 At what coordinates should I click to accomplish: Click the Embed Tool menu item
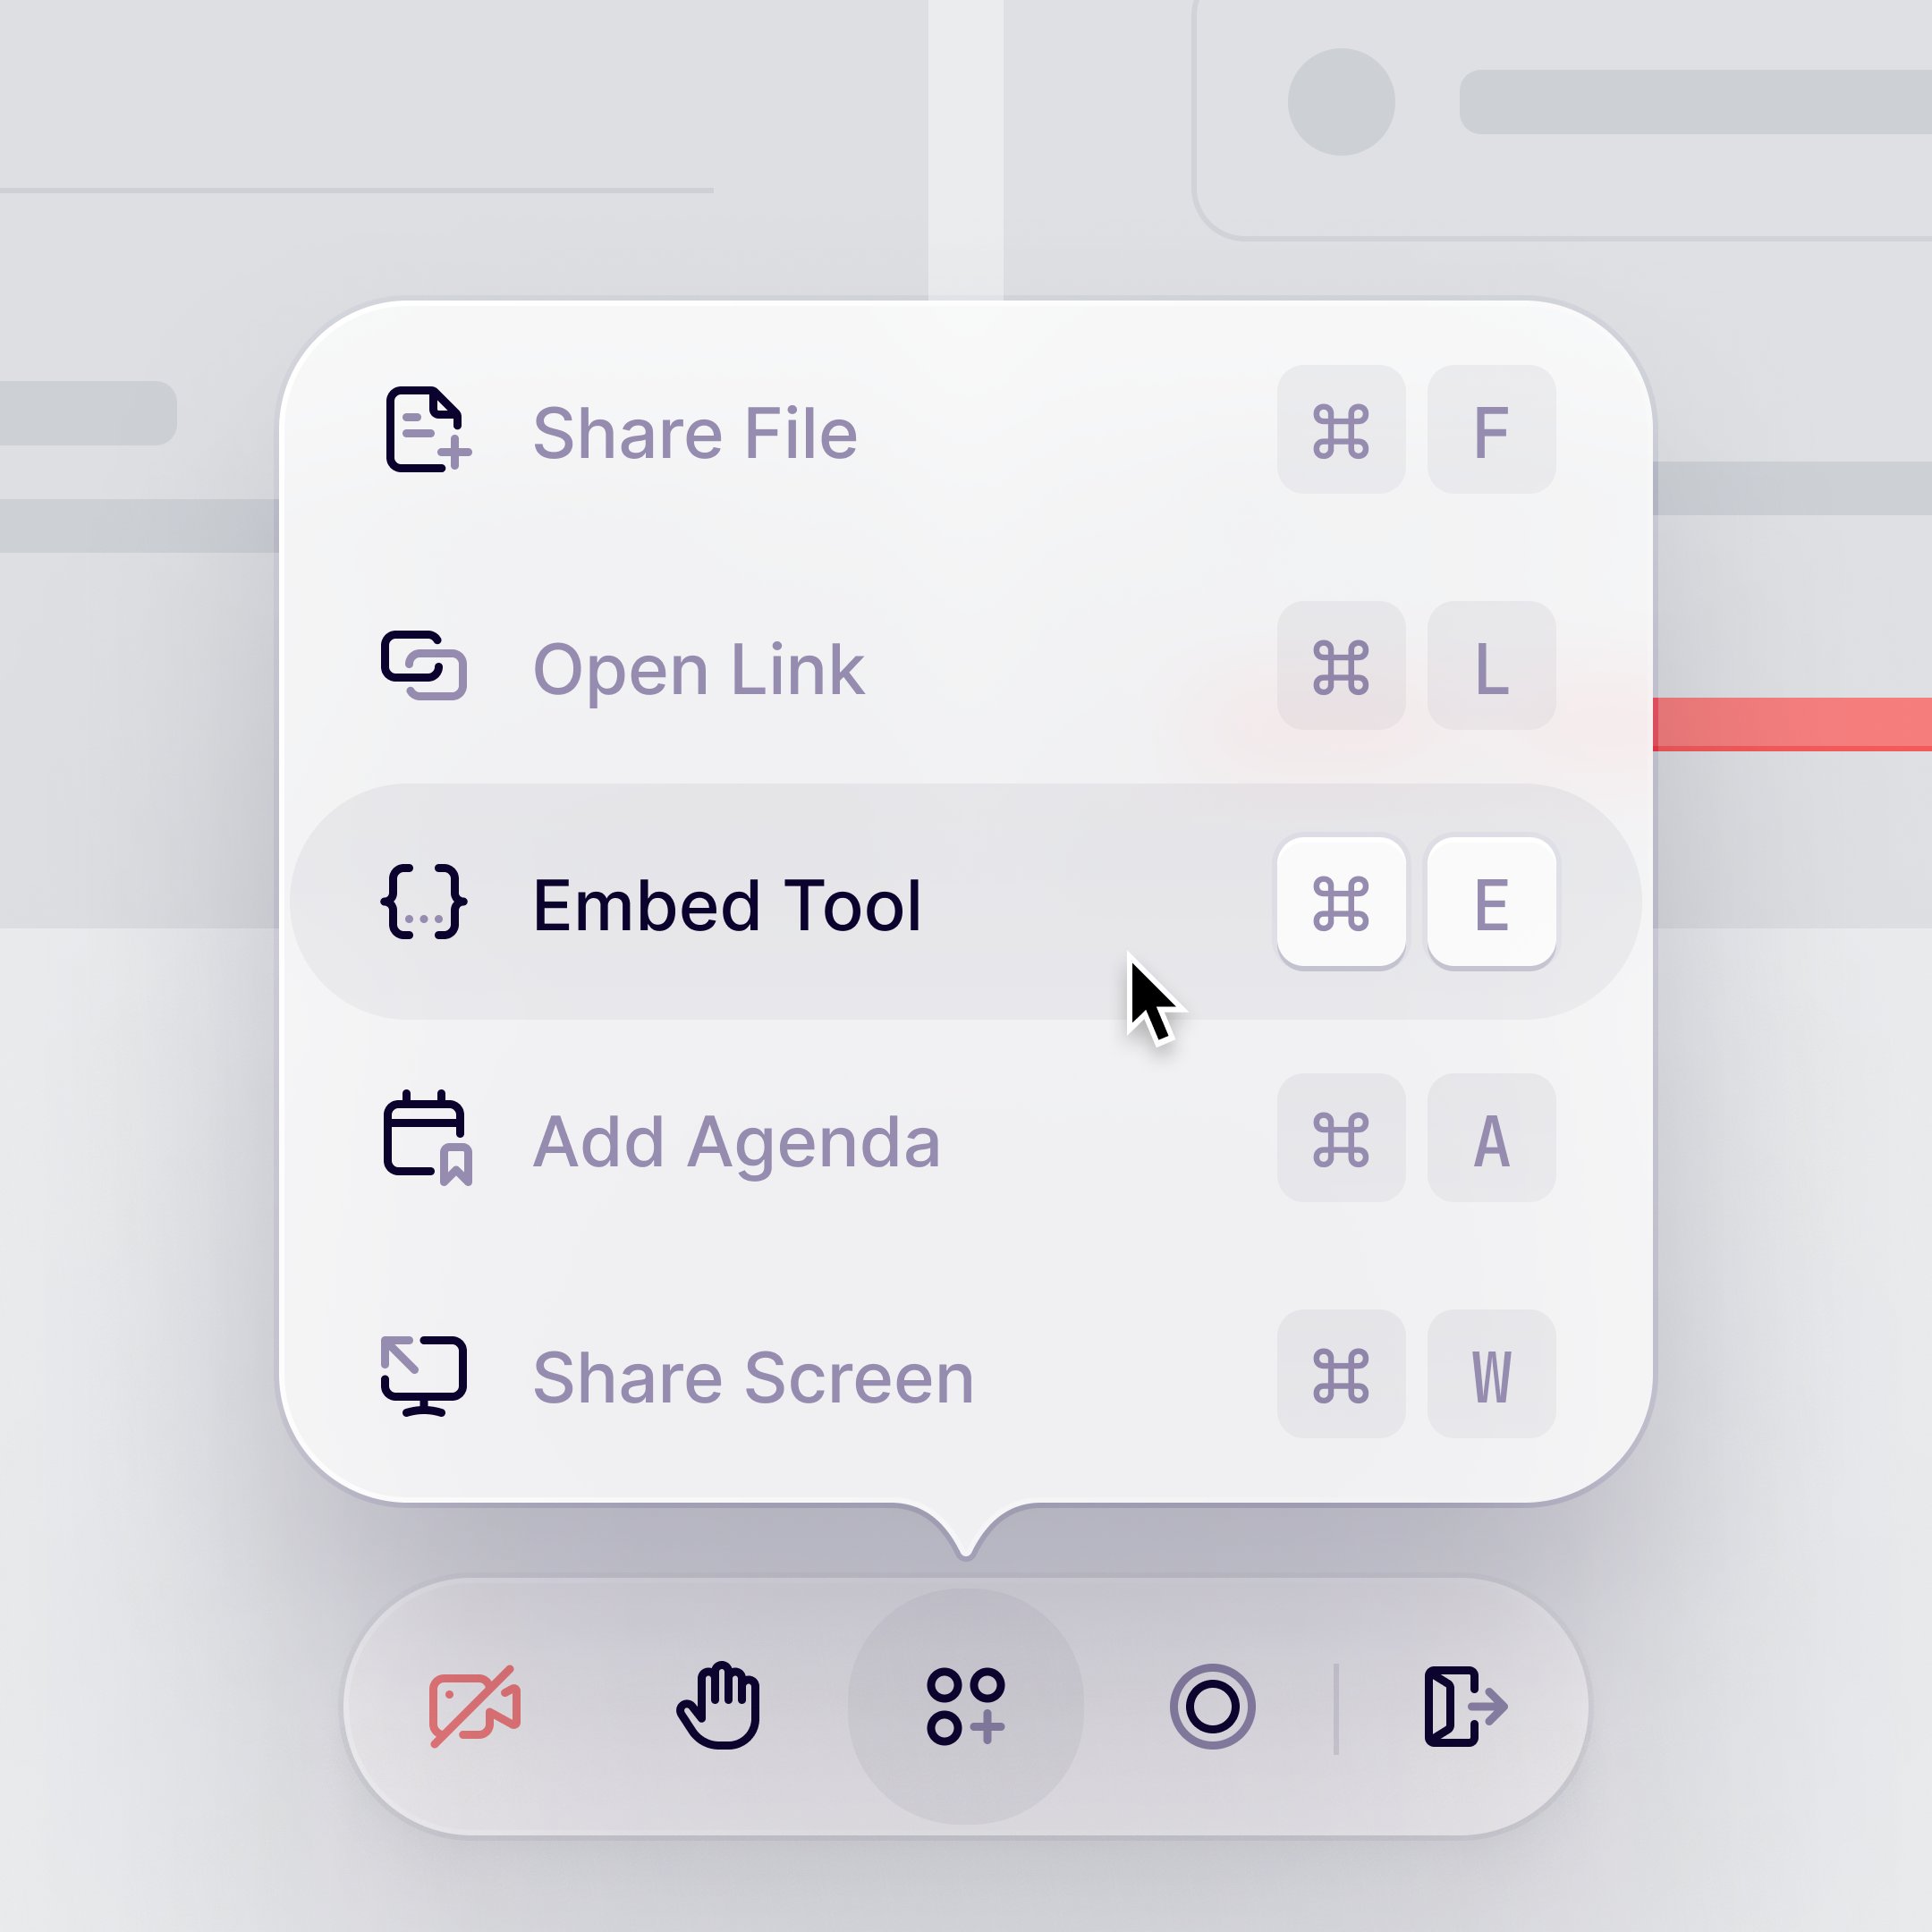pyautogui.click(x=966, y=902)
